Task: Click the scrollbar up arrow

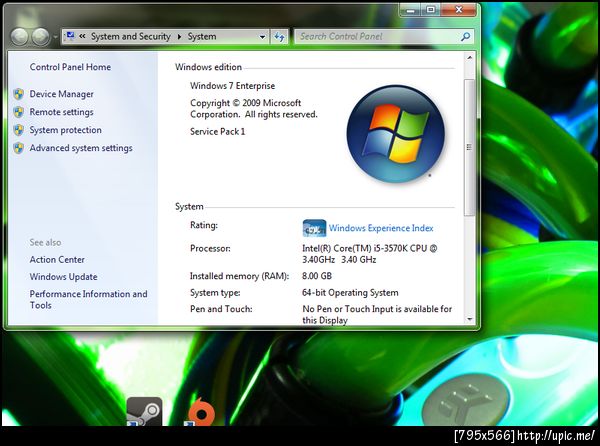Action: click(470, 58)
